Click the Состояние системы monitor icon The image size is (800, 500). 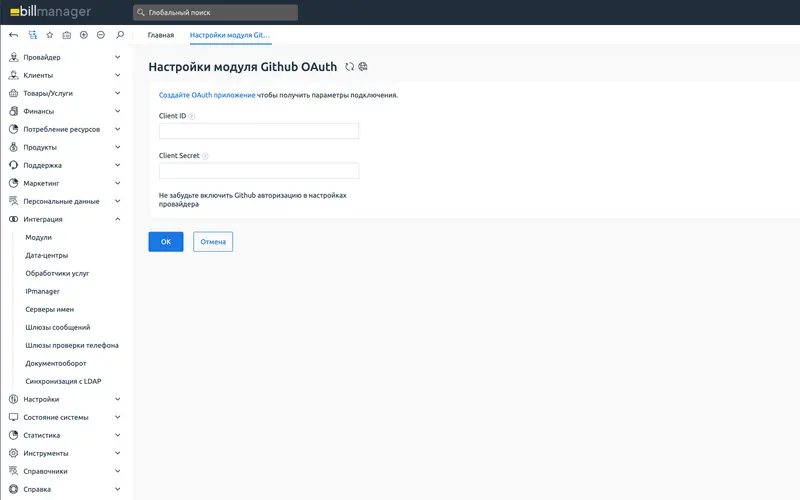click(x=14, y=417)
